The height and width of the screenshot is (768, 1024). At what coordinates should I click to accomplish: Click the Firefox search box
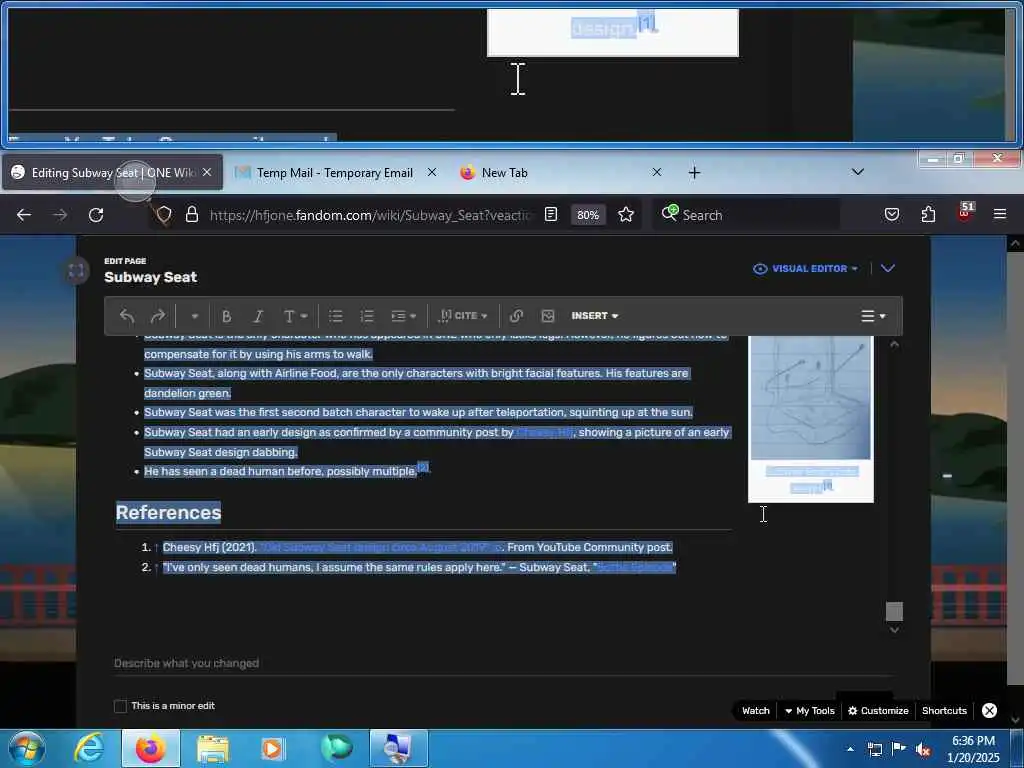746,215
